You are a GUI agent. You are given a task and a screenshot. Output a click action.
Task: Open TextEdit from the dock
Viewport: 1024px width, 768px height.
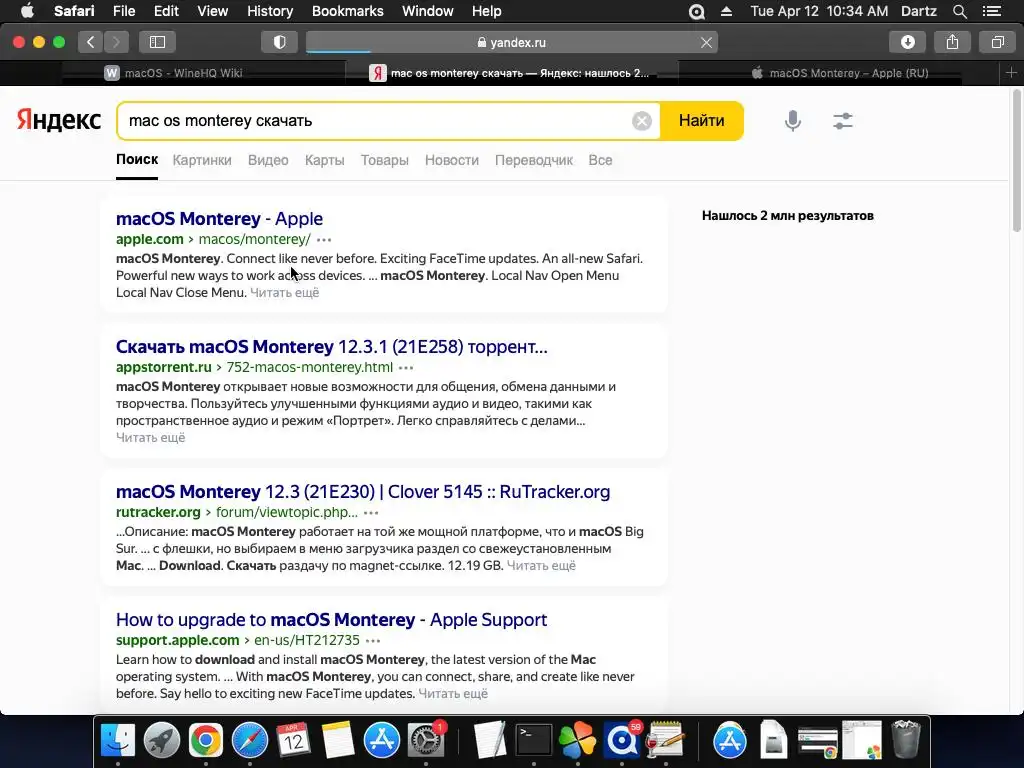pos(489,741)
